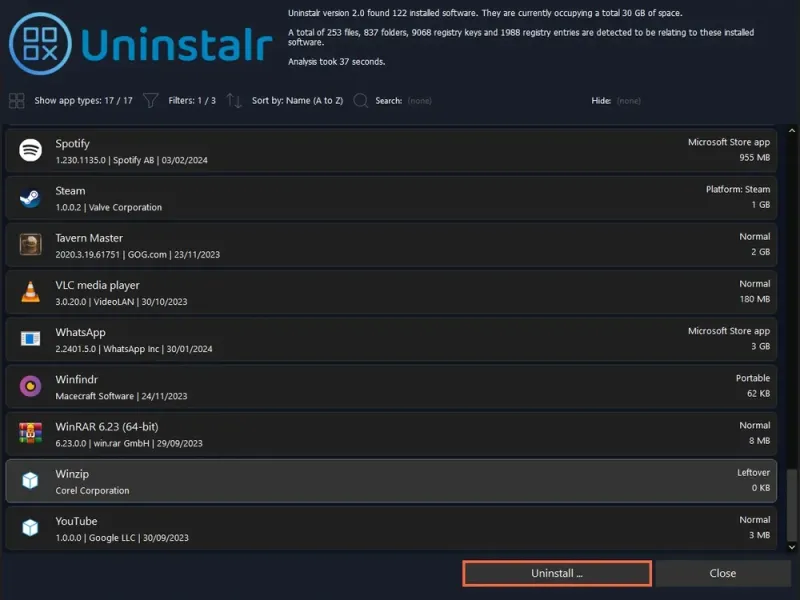Image resolution: width=800 pixels, height=600 pixels.
Task: Select the Winzip name text
Action: tap(72, 474)
